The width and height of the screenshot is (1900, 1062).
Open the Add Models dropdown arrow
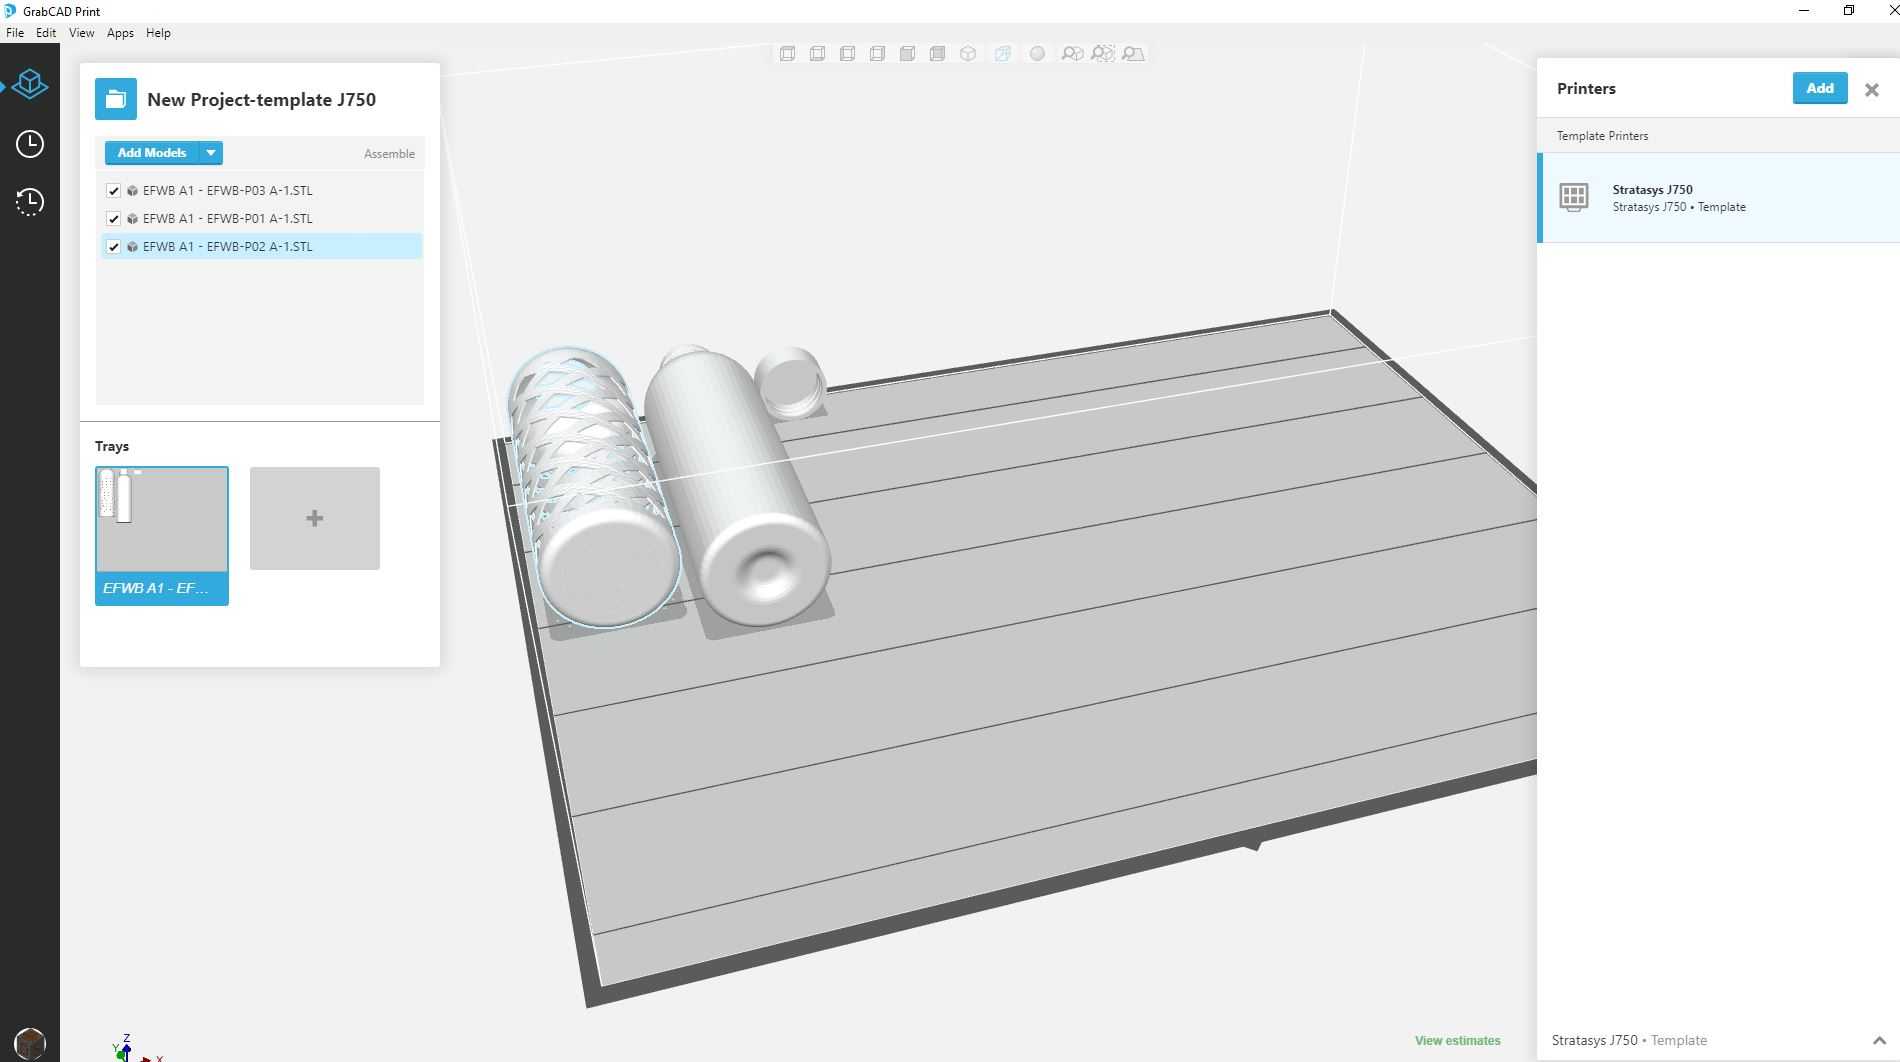[x=211, y=153]
